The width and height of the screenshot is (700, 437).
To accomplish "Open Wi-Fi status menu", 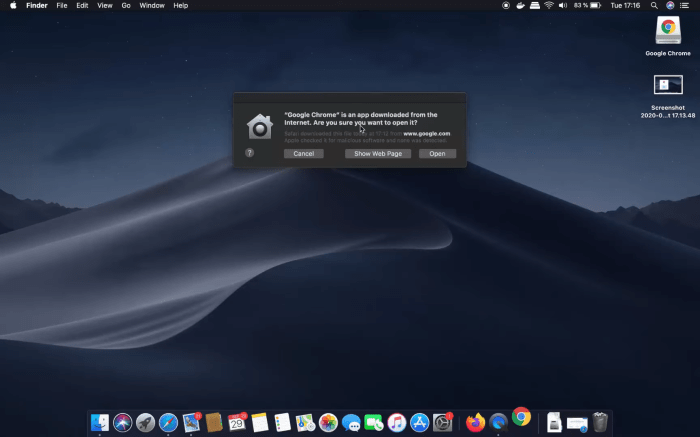I will 549,5.
